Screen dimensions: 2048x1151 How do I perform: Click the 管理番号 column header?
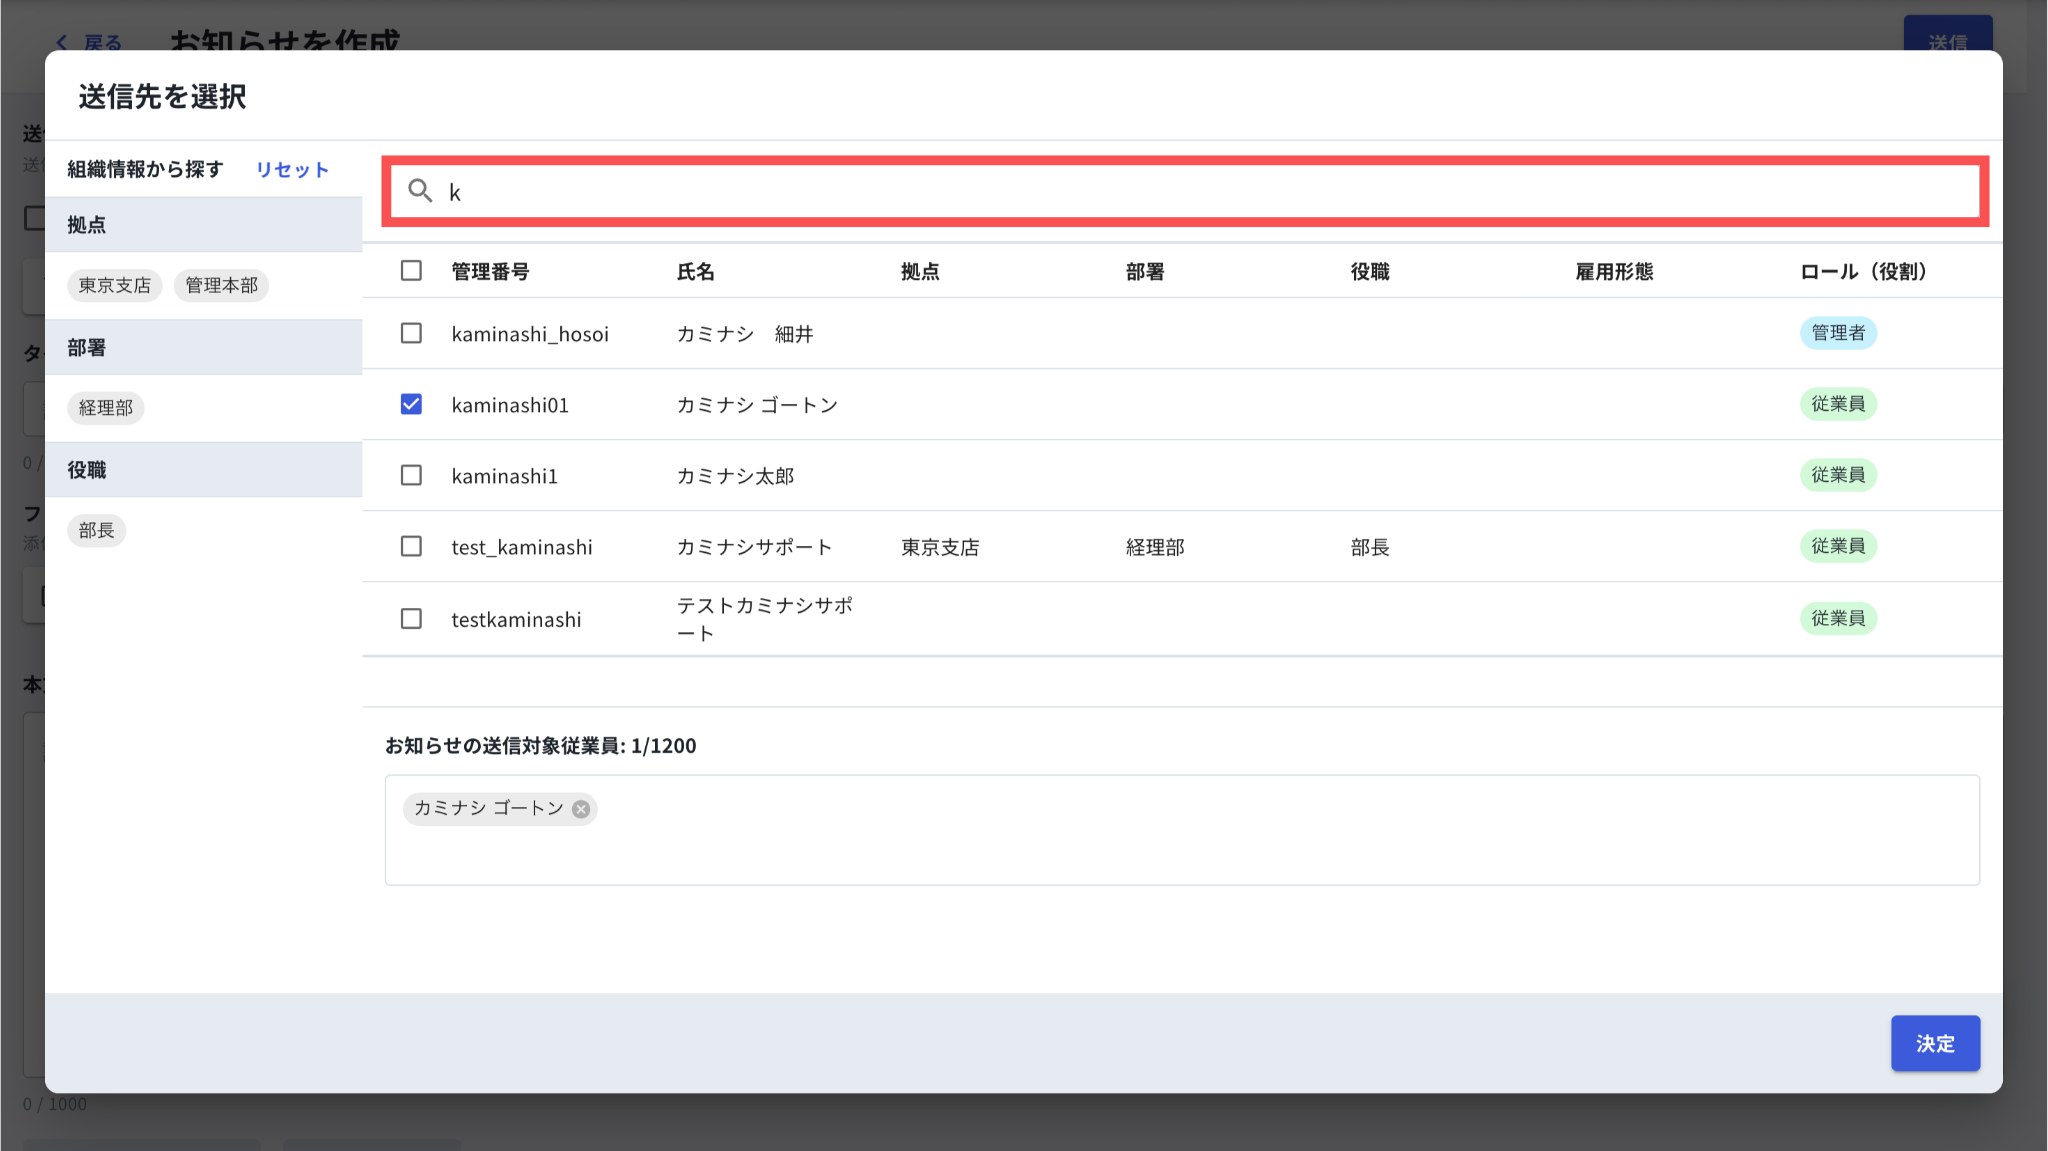click(490, 272)
